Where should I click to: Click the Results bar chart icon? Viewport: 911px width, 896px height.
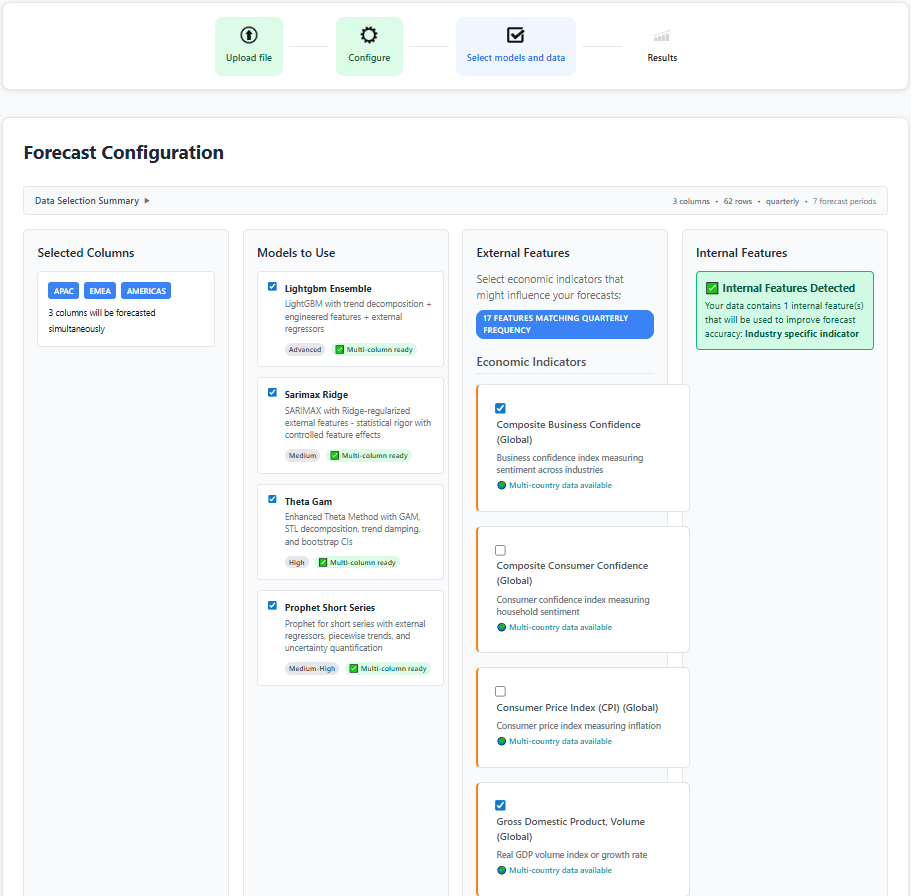click(662, 36)
